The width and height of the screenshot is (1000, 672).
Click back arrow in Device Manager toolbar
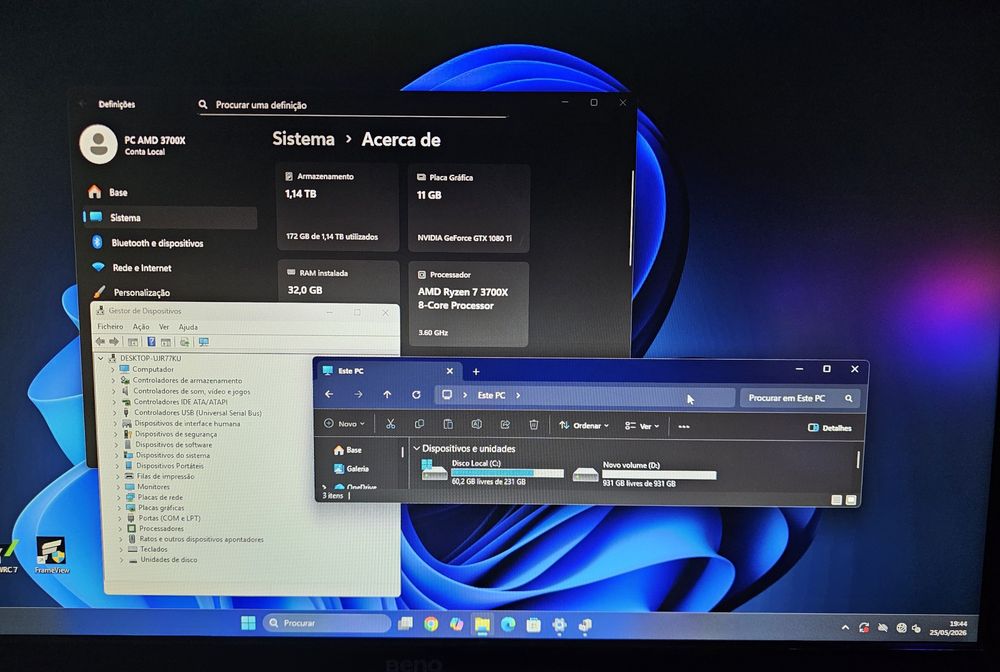pos(100,342)
